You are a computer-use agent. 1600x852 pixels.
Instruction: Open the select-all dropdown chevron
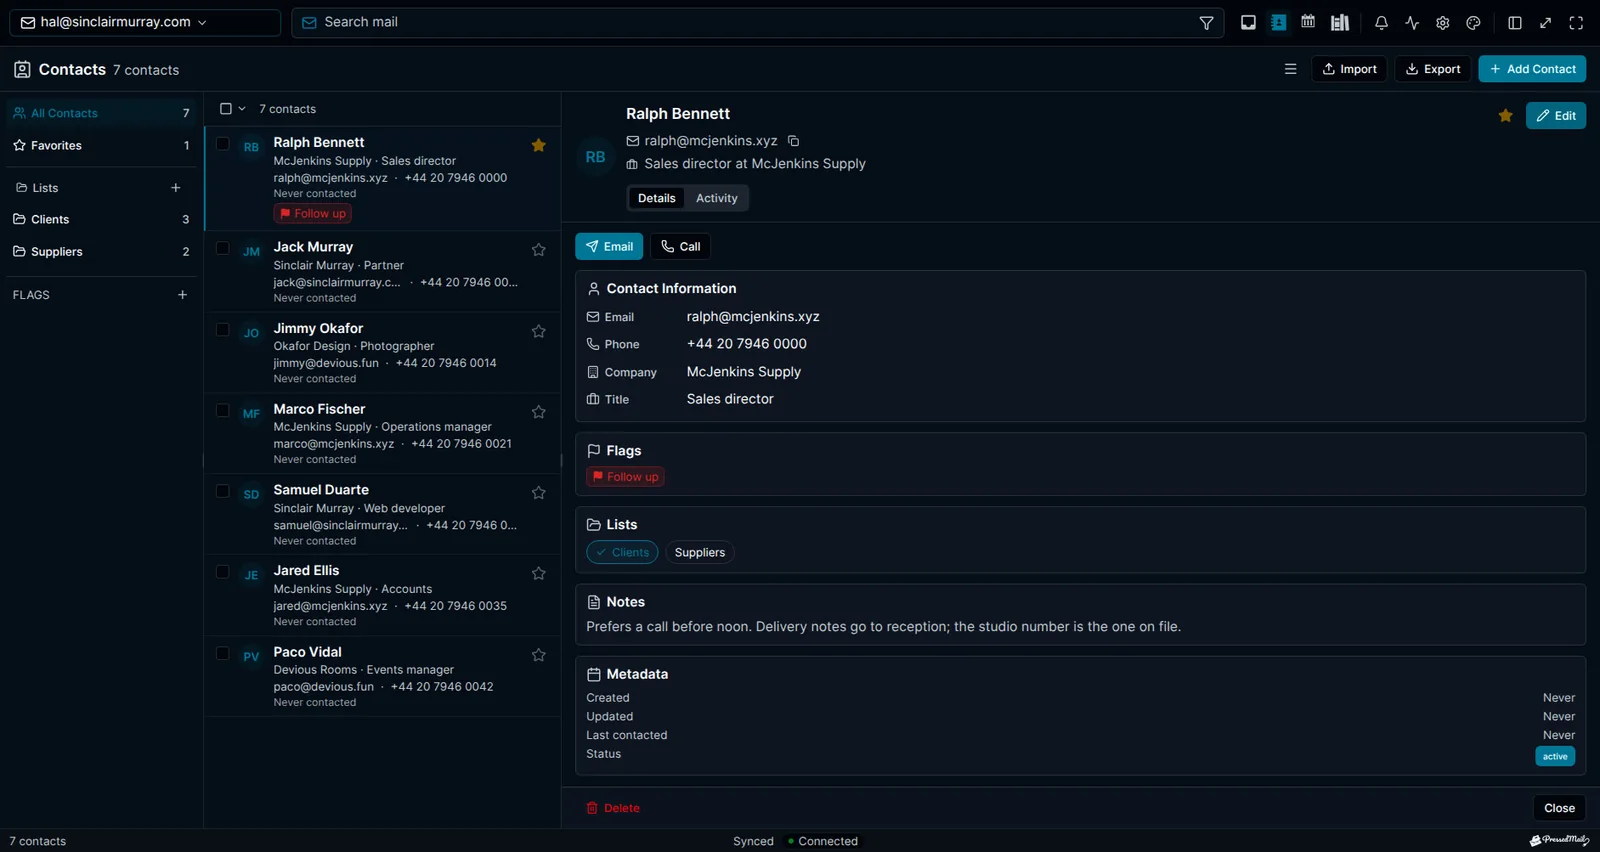point(242,109)
